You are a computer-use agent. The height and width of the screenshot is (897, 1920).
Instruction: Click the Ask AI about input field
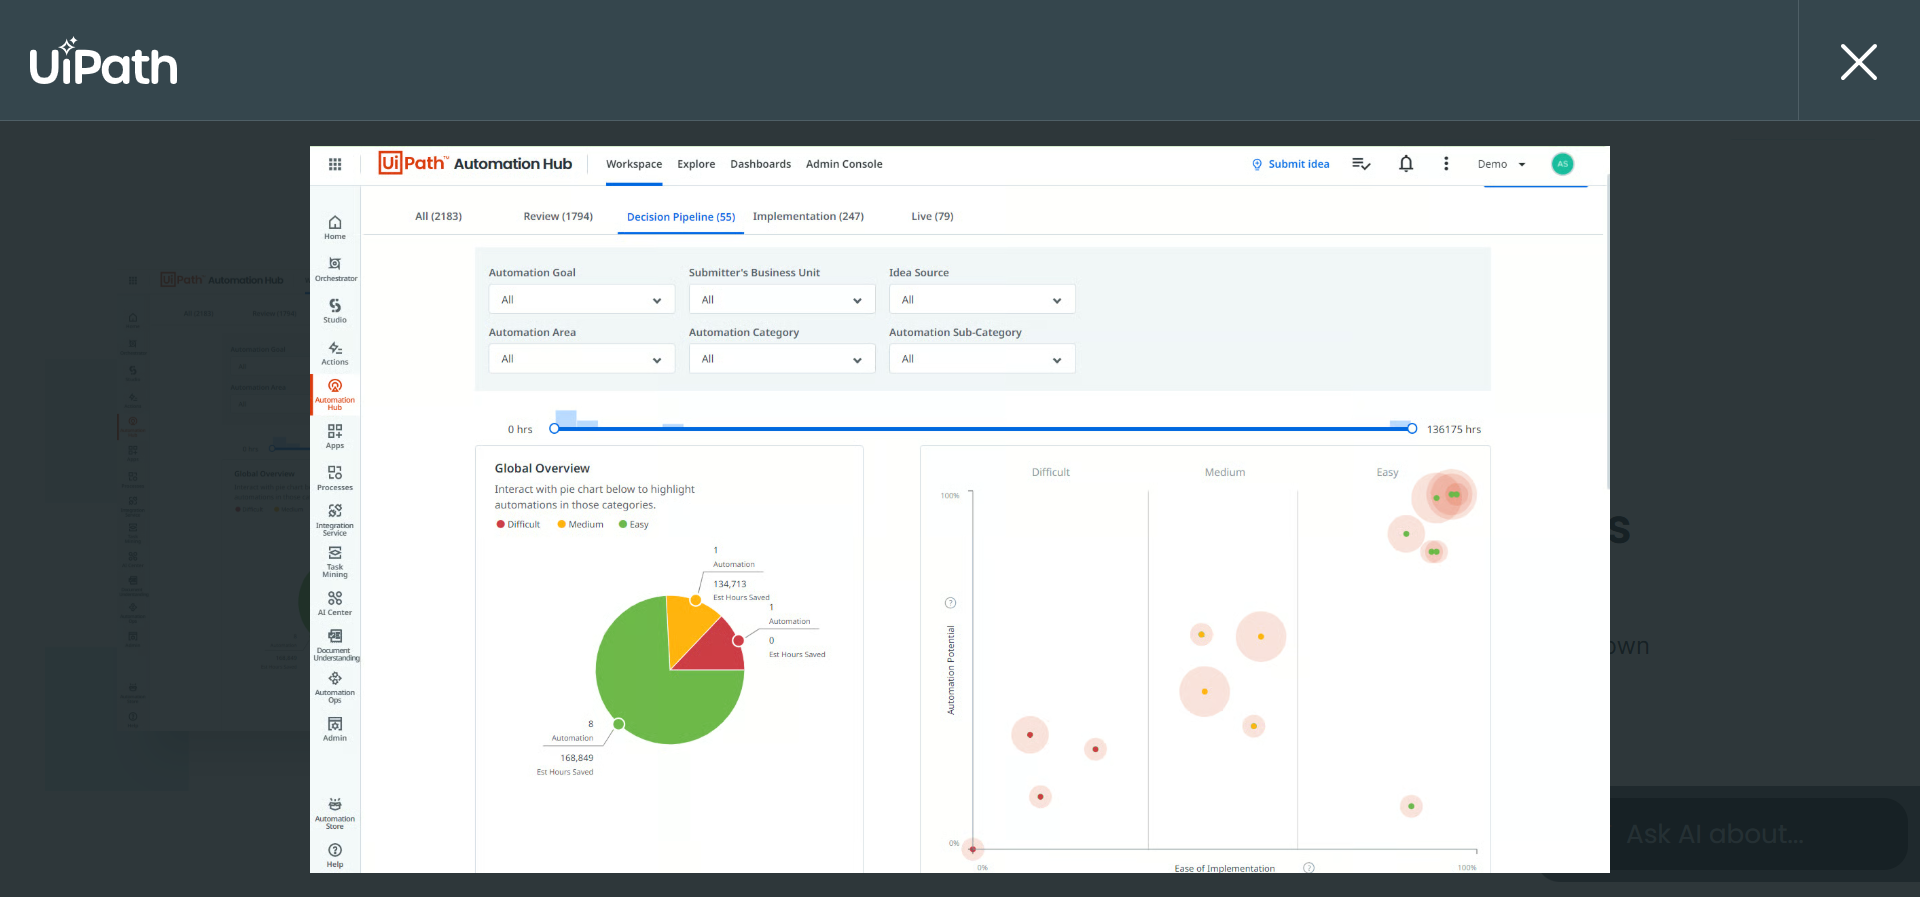(x=1758, y=834)
